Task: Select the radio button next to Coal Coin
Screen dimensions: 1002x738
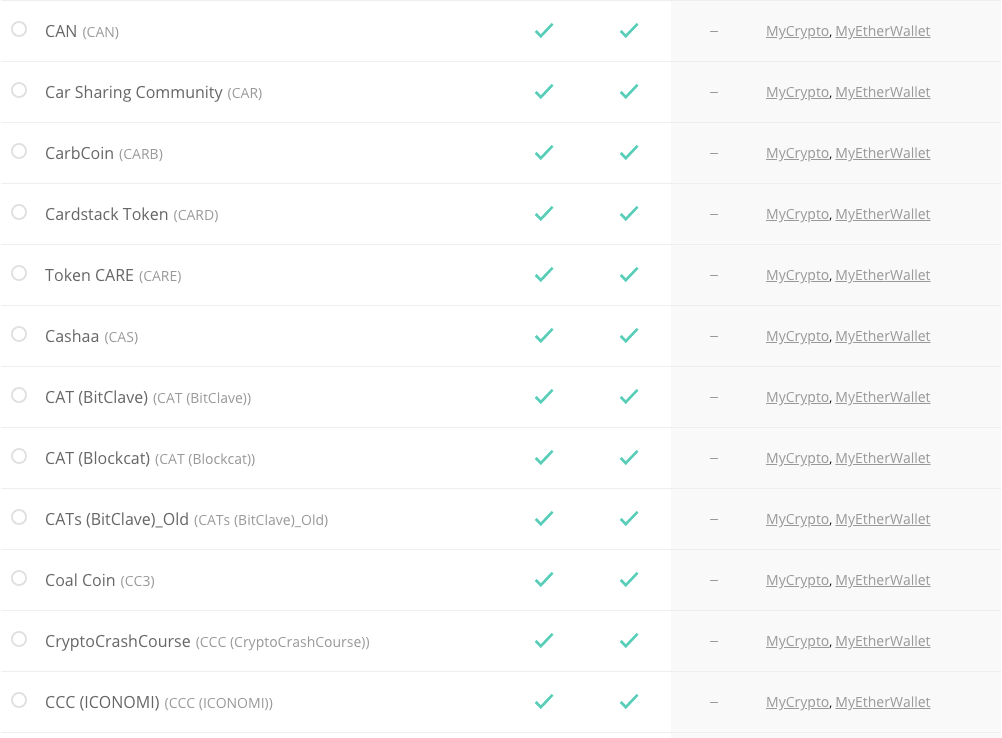Action: [18, 579]
